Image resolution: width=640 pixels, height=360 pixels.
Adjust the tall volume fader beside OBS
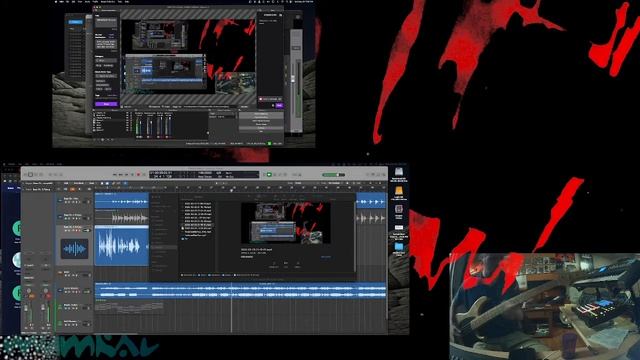coord(293,79)
